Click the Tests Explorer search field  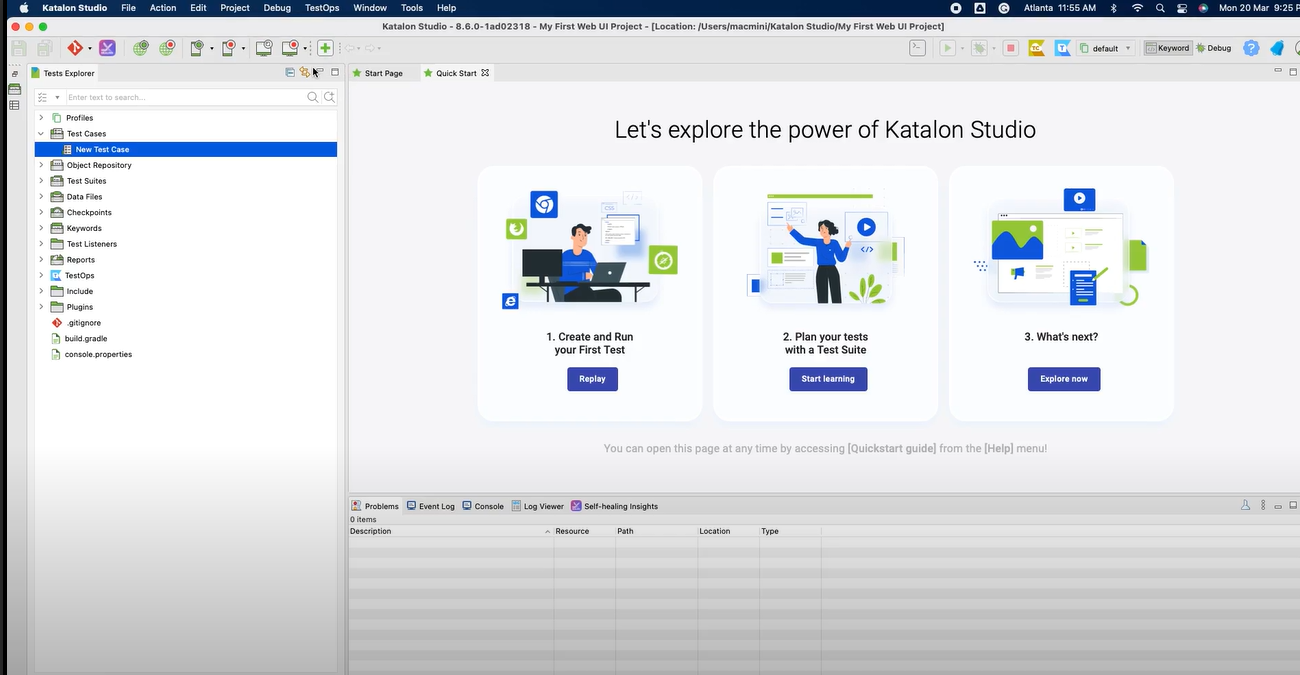[185, 97]
